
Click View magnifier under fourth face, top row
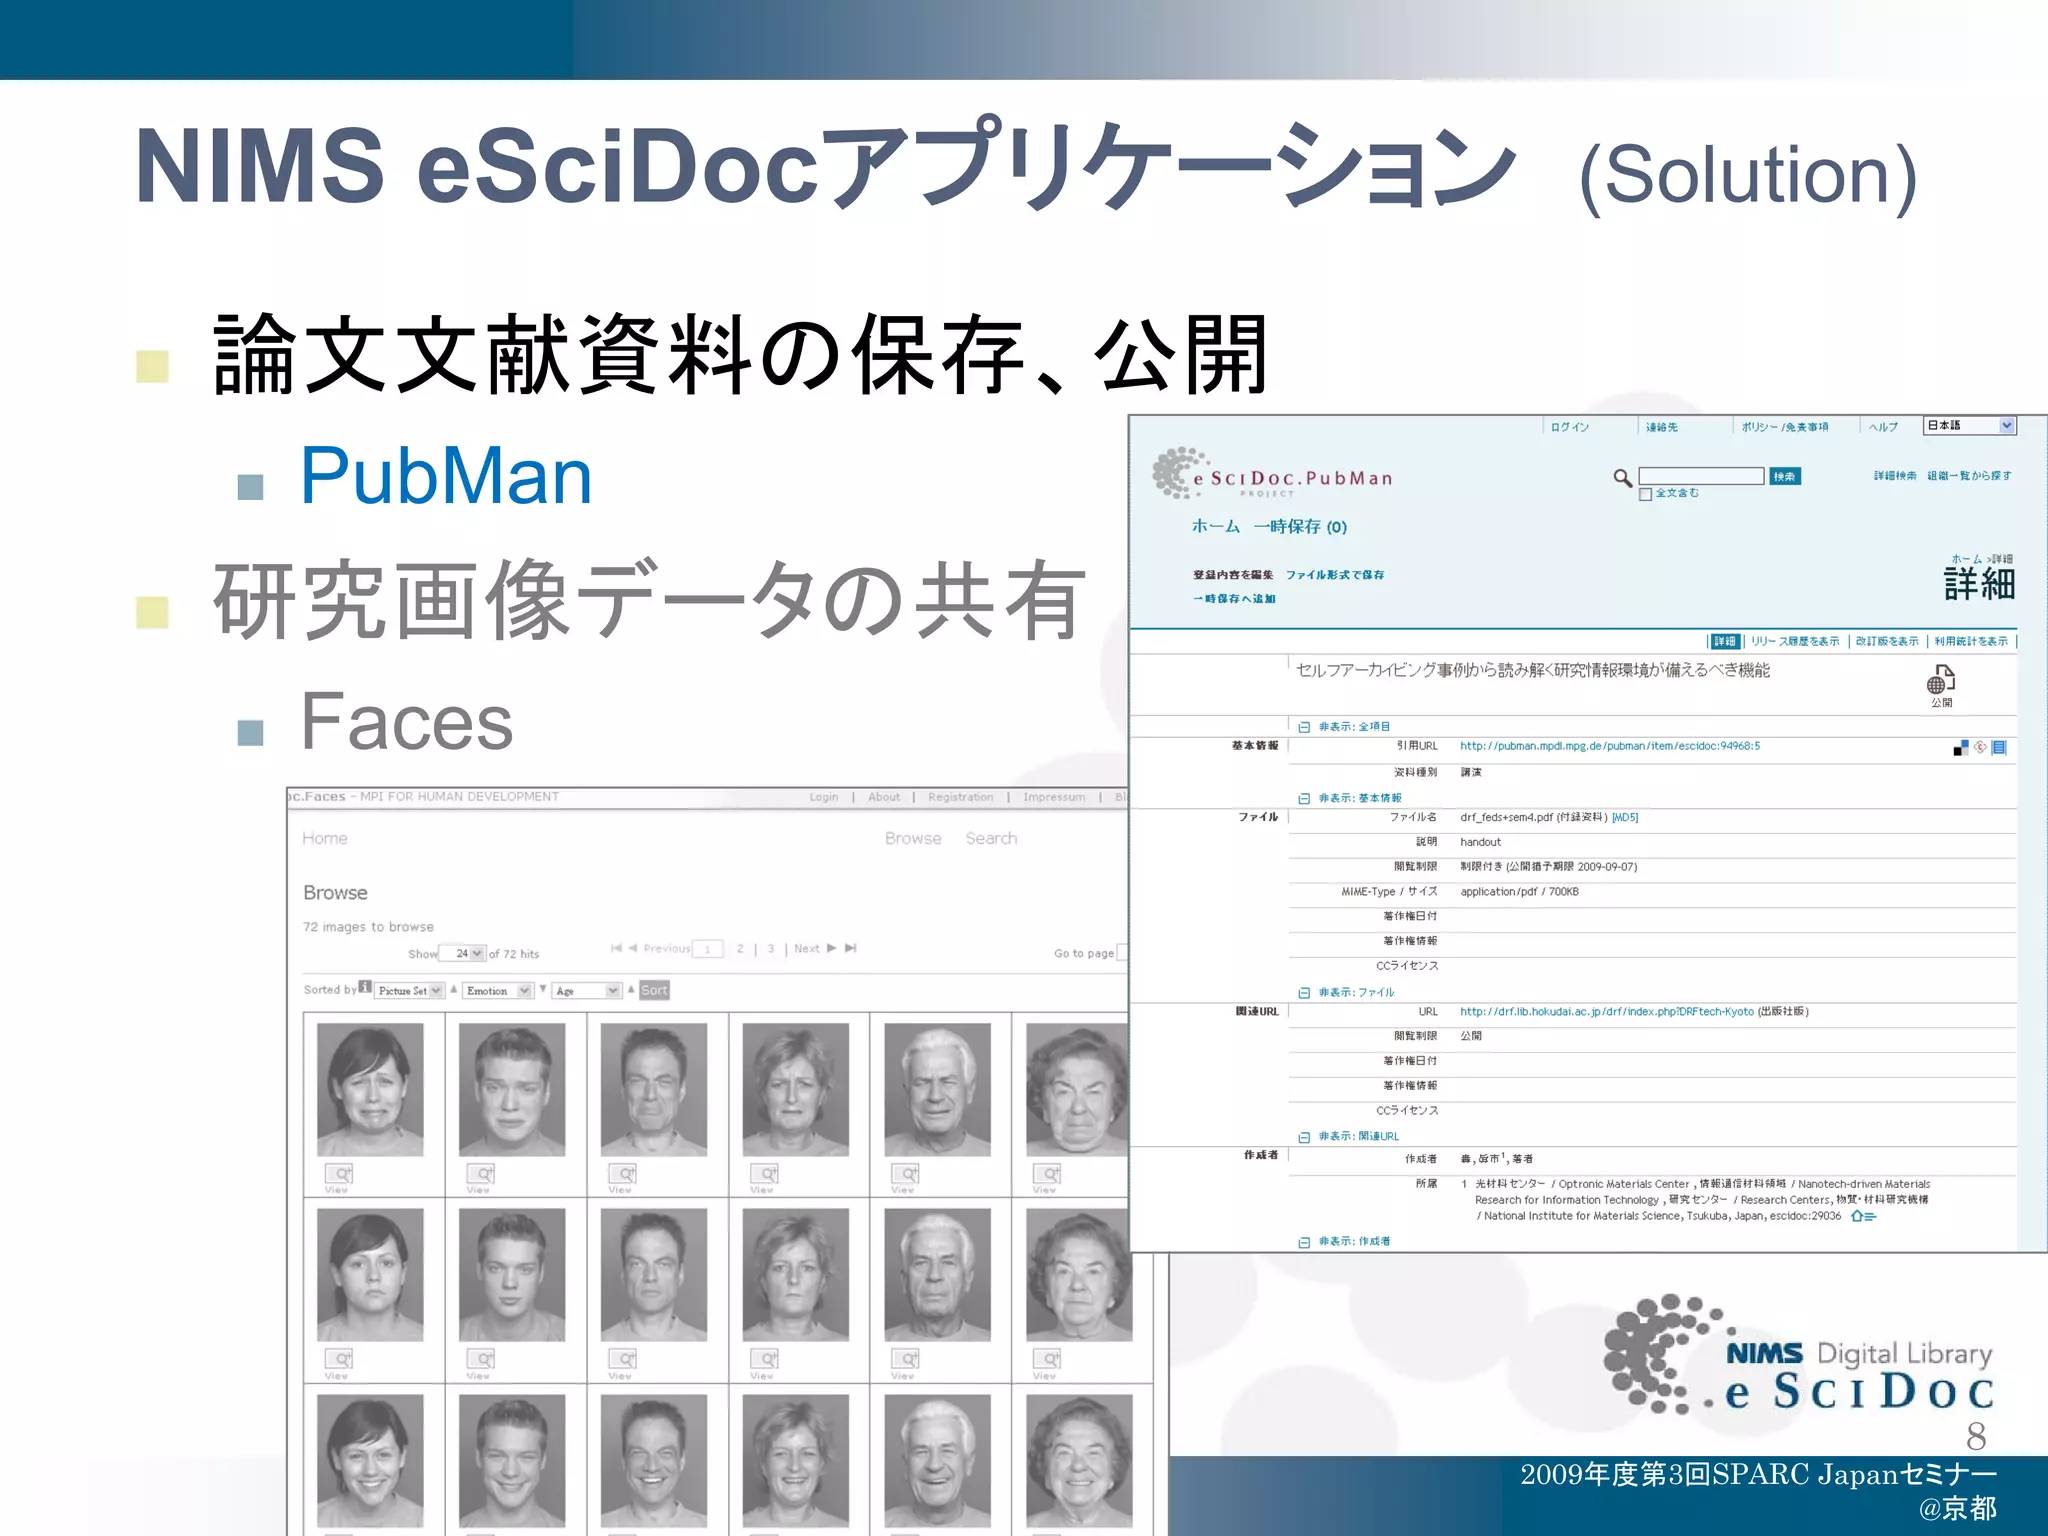click(766, 1173)
